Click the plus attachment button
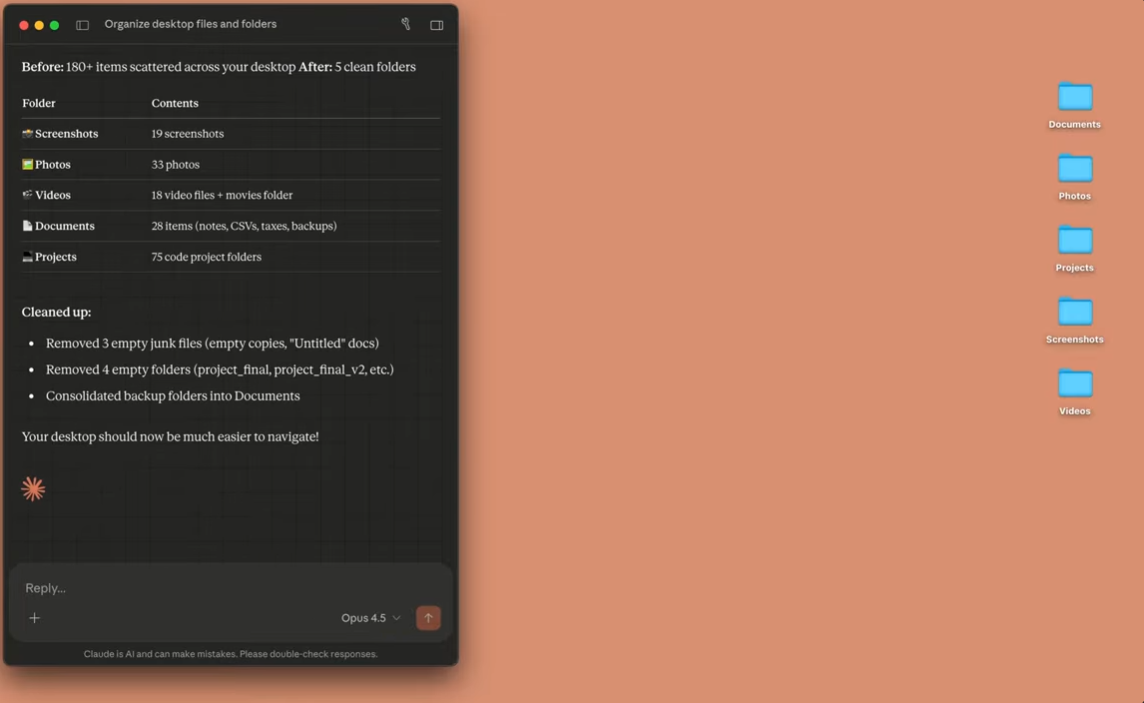Image resolution: width=1144 pixels, height=703 pixels. [x=34, y=618]
